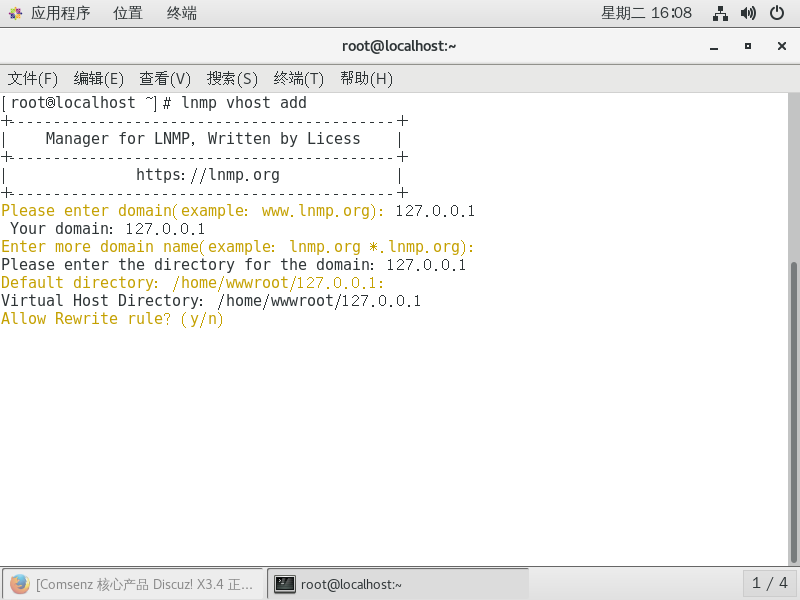Screen dimensions: 800x600
Task: Click the 'Enter more domain name' prompt
Action: 238,247
